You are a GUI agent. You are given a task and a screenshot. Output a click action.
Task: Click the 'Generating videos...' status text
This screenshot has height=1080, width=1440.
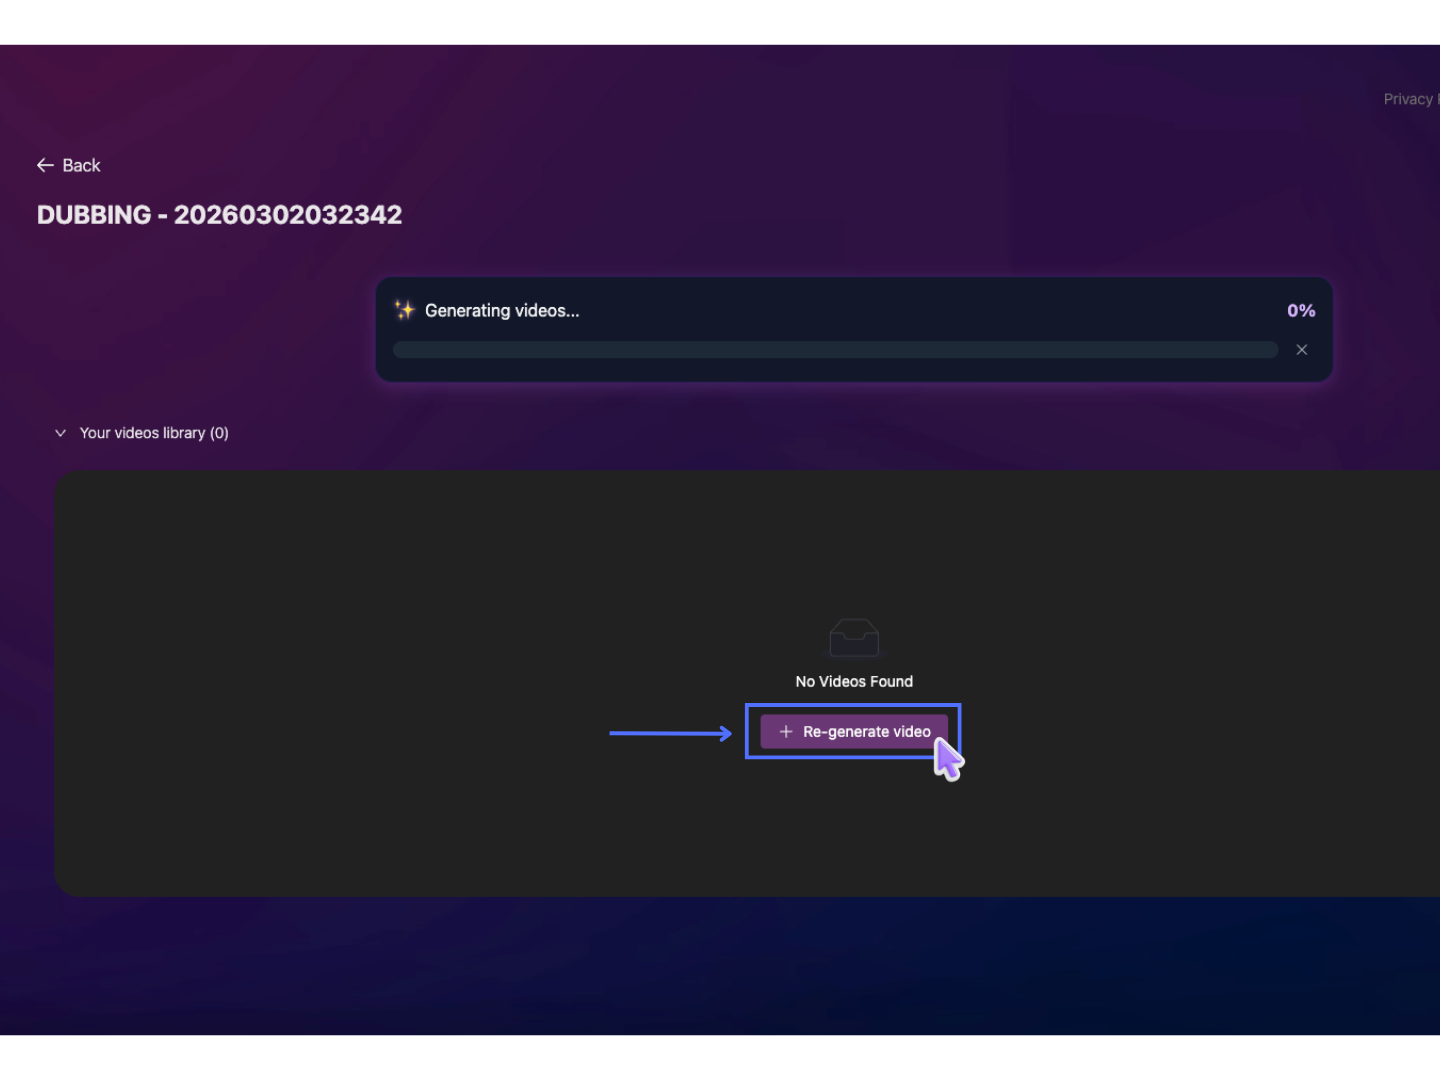click(502, 311)
